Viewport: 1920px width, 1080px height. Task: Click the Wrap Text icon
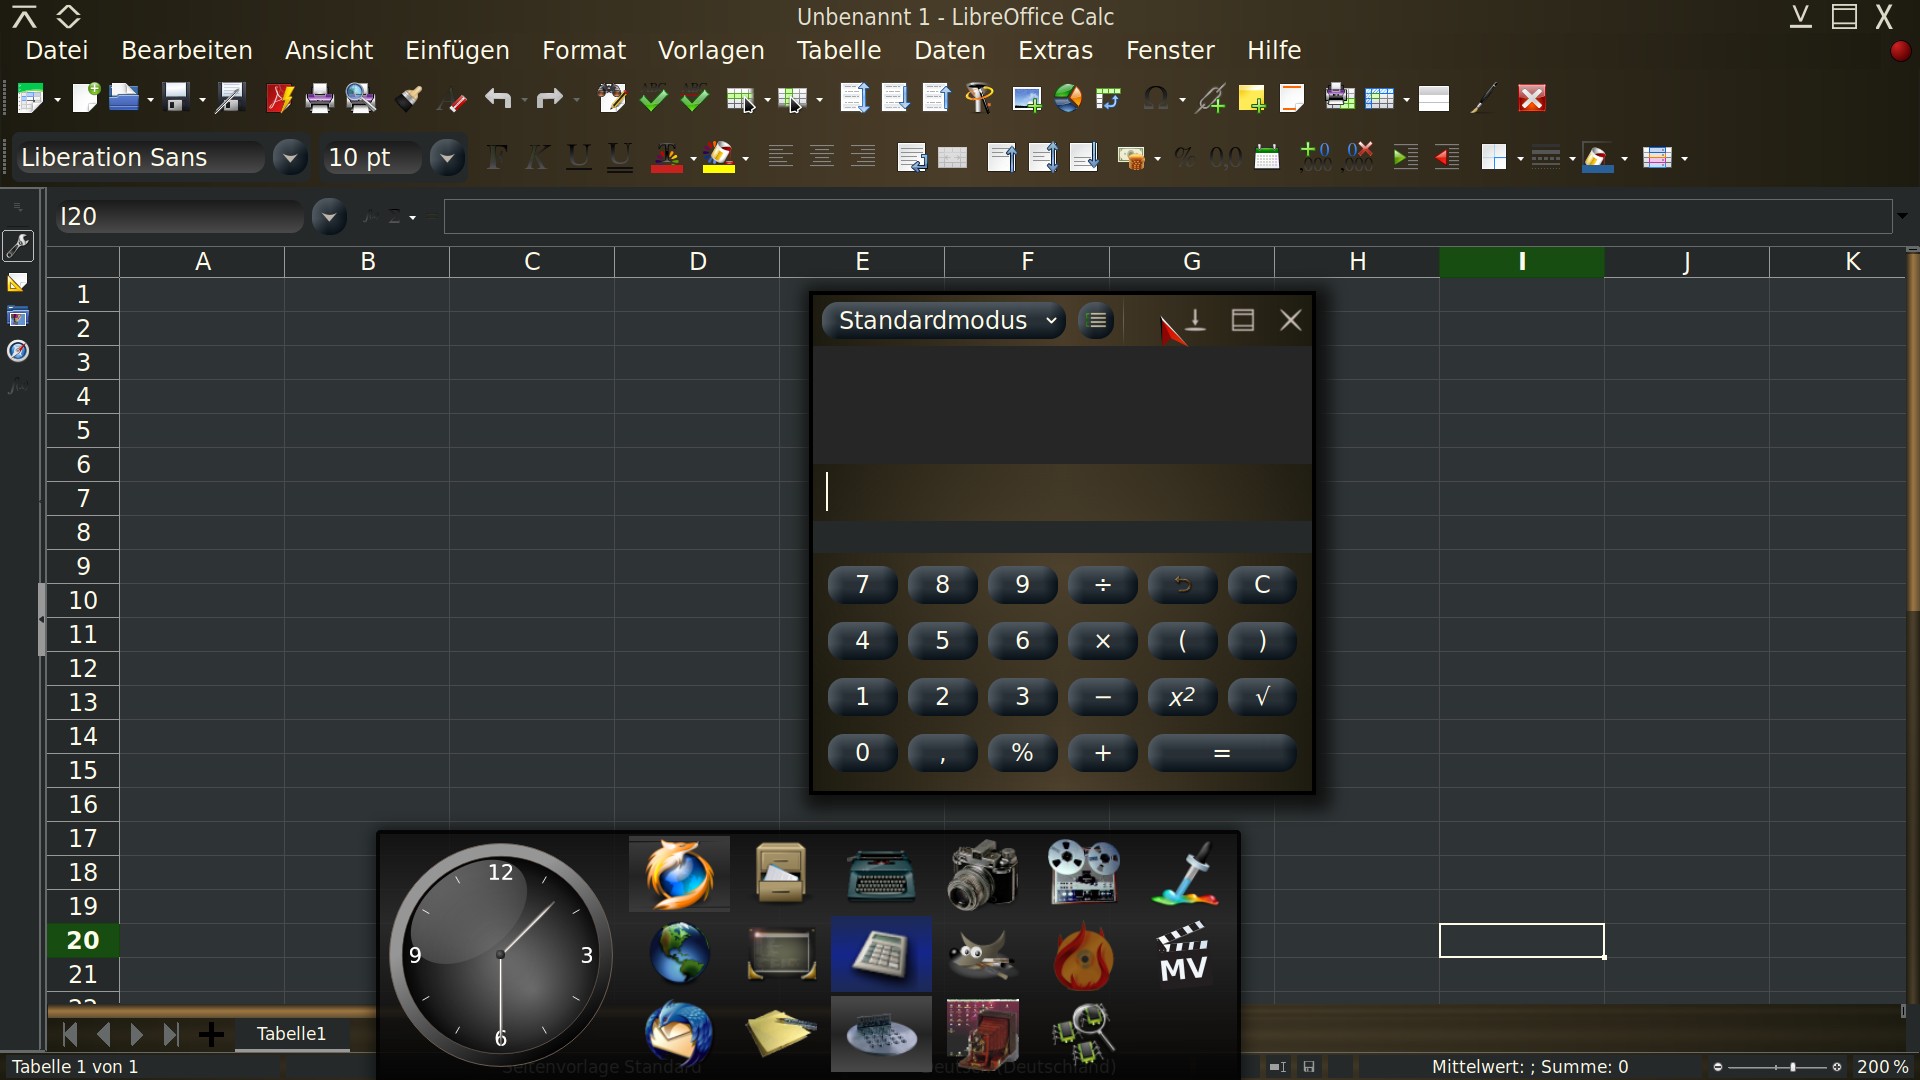911,157
